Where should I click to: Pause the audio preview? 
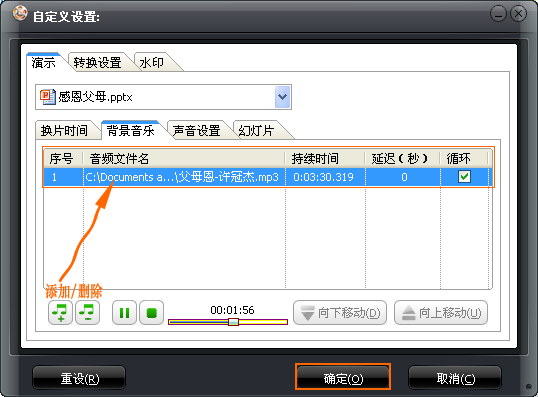tap(124, 312)
